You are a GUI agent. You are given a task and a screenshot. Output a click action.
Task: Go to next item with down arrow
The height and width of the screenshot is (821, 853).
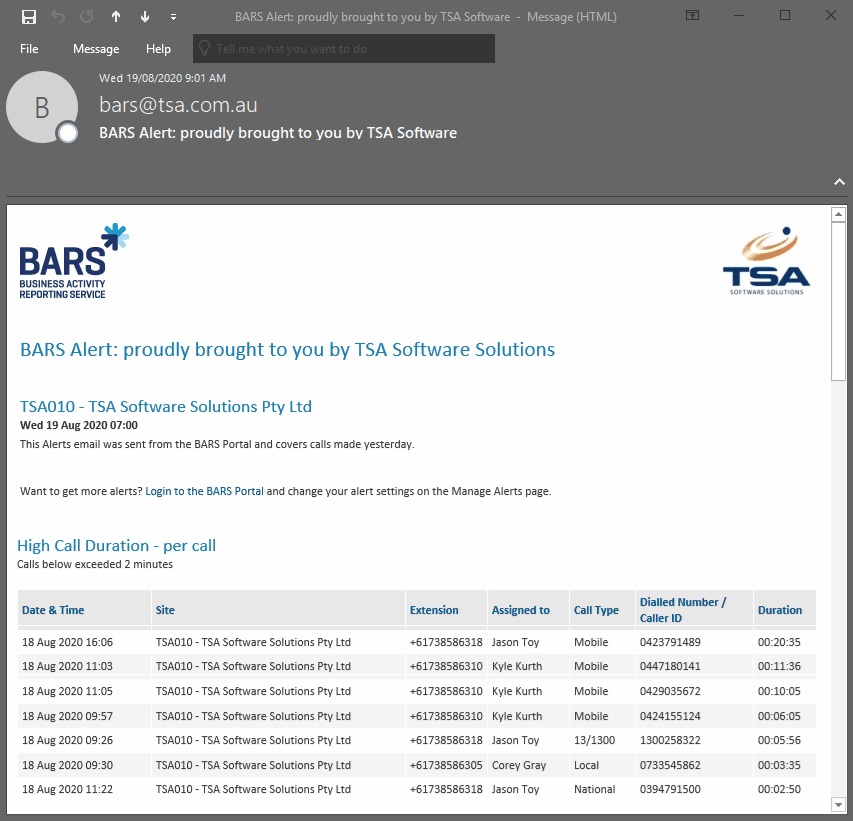145,17
